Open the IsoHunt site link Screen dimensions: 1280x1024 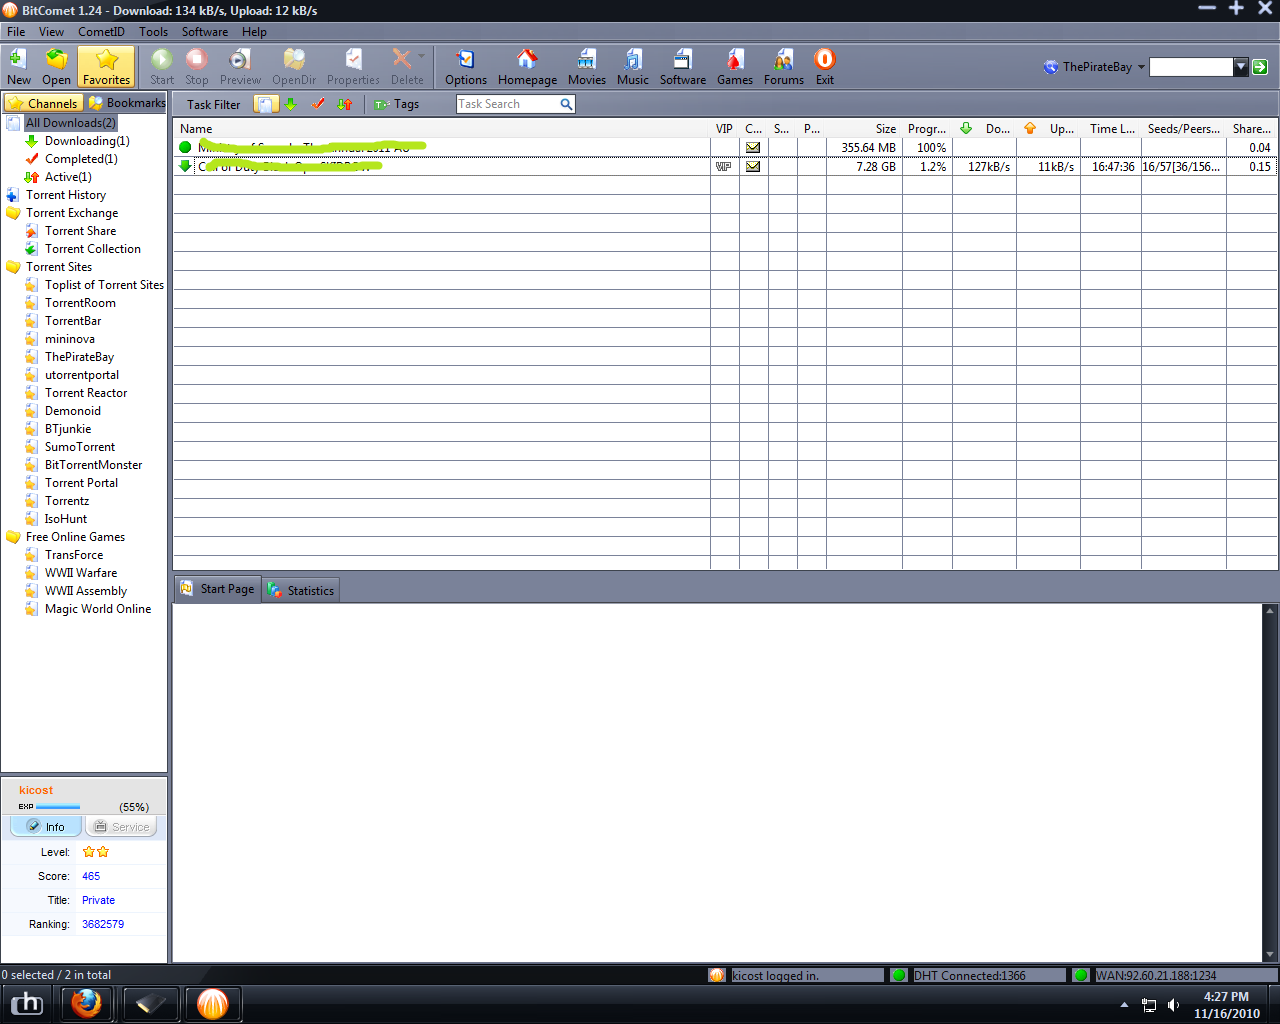tap(66, 519)
